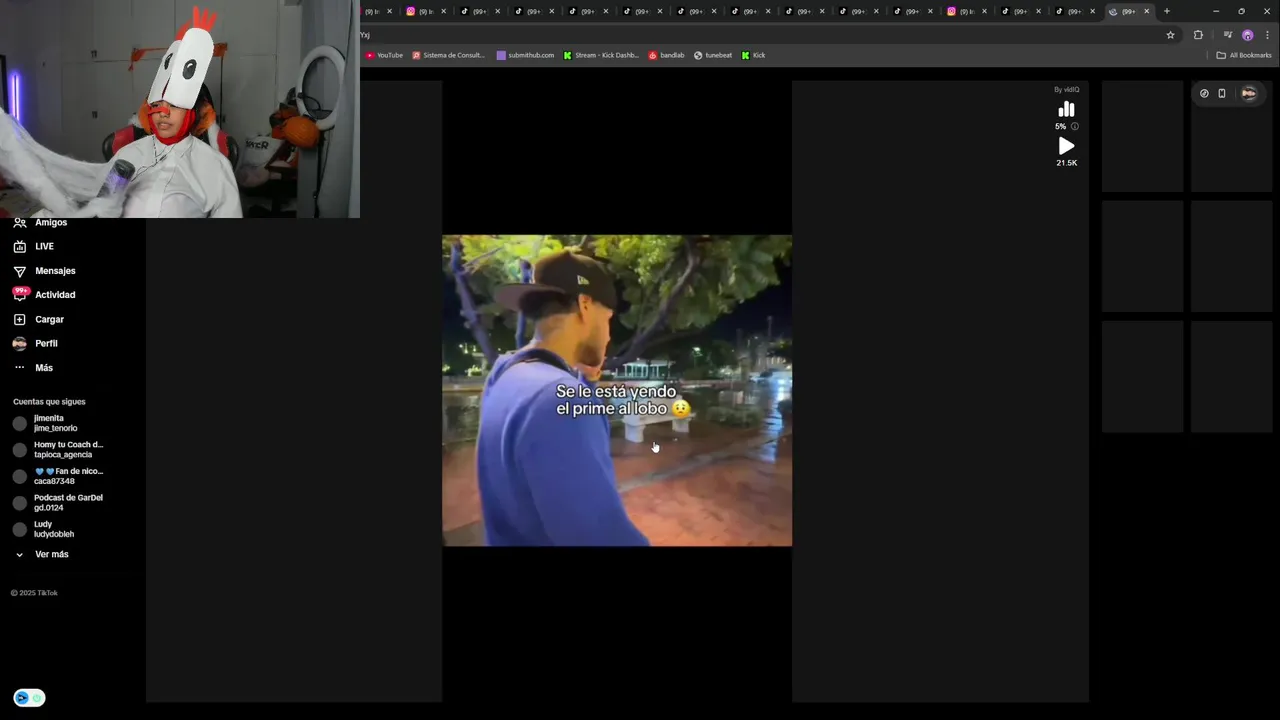Open Fan de nico caca87348 account
This screenshot has width=1280, height=720.
(58, 476)
